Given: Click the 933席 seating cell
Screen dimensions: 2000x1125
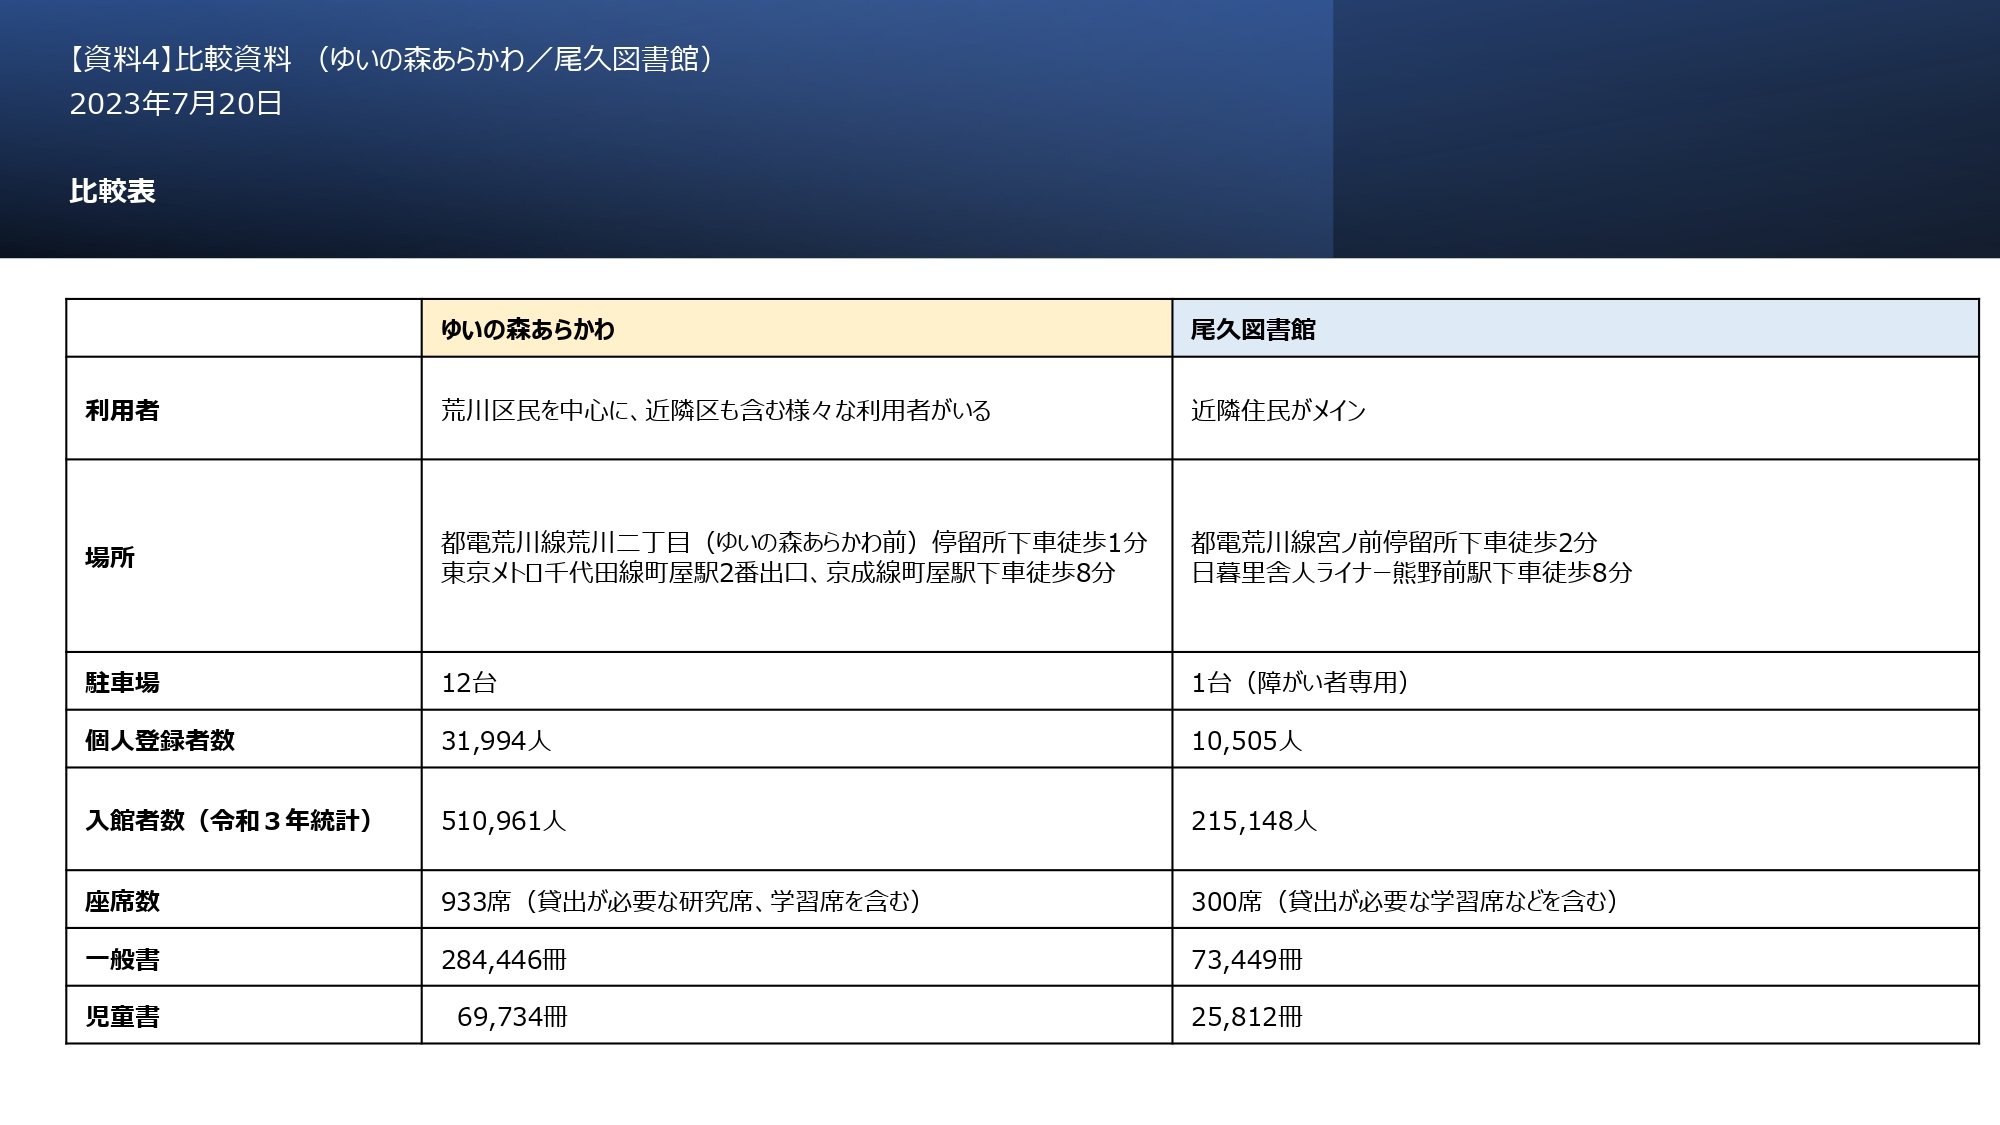Looking at the screenshot, I should 680,901.
